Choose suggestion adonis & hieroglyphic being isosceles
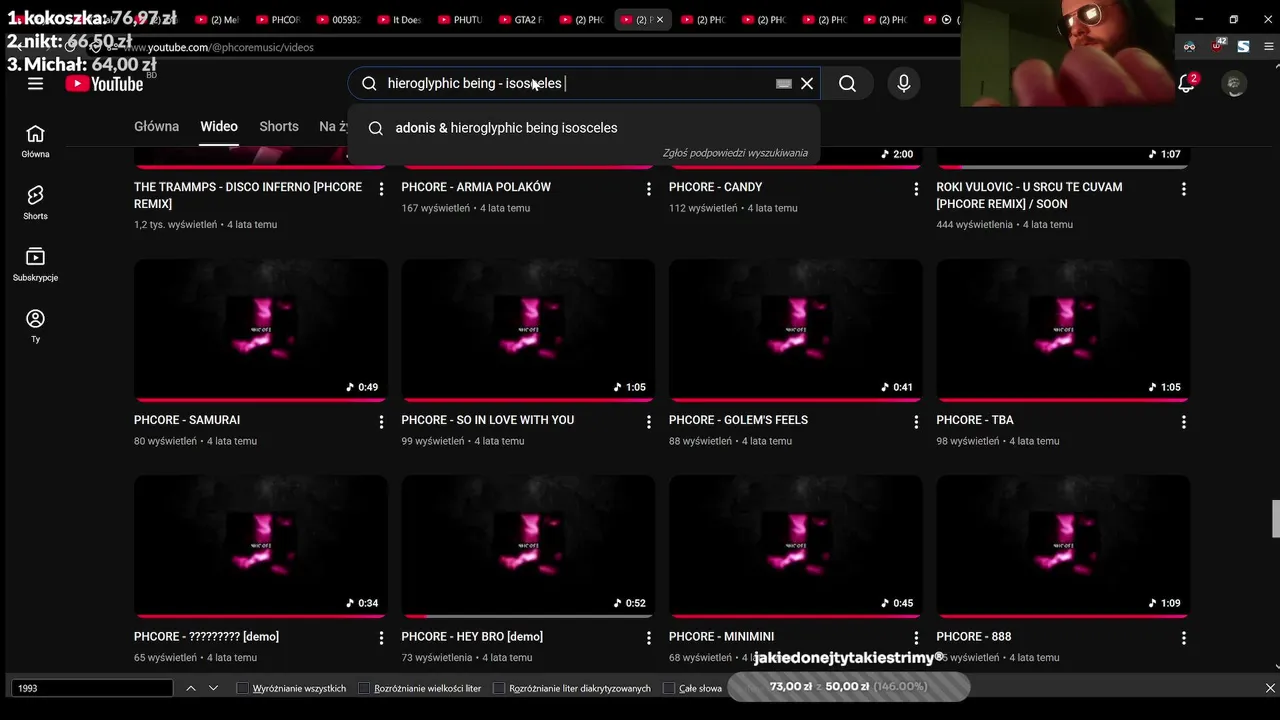The height and width of the screenshot is (720, 1280). tap(584, 128)
